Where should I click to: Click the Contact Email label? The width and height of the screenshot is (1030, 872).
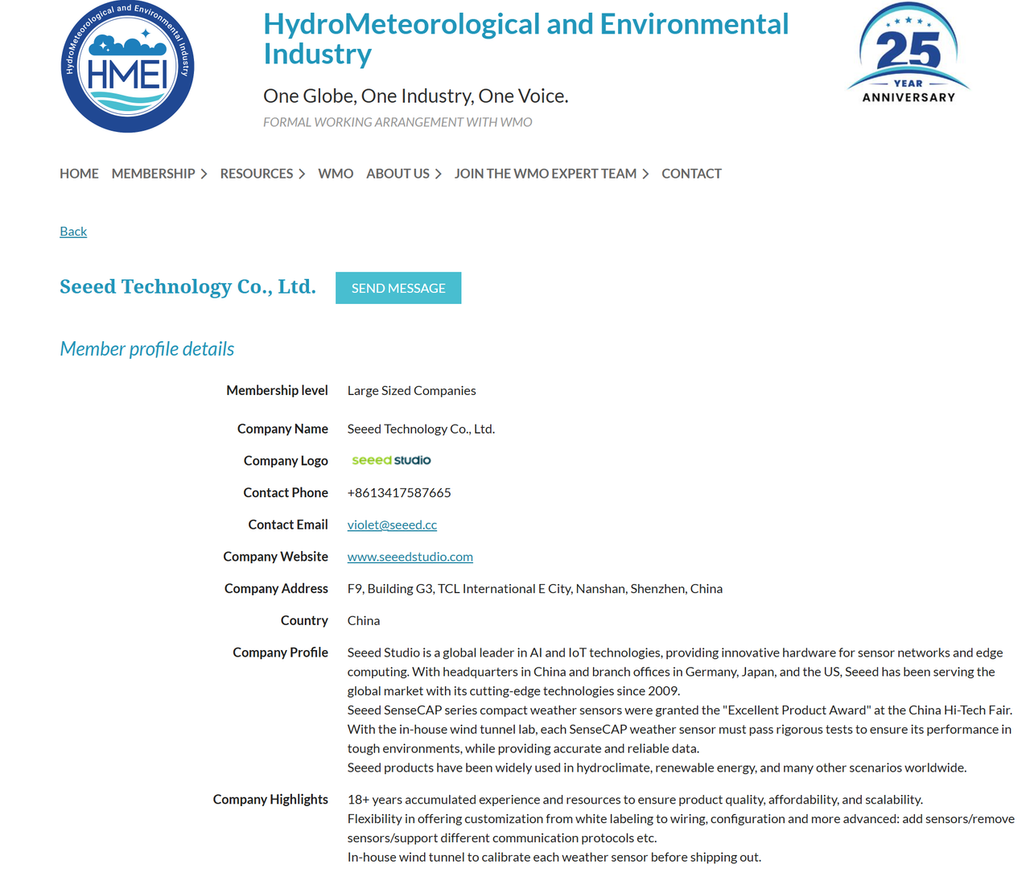288,524
